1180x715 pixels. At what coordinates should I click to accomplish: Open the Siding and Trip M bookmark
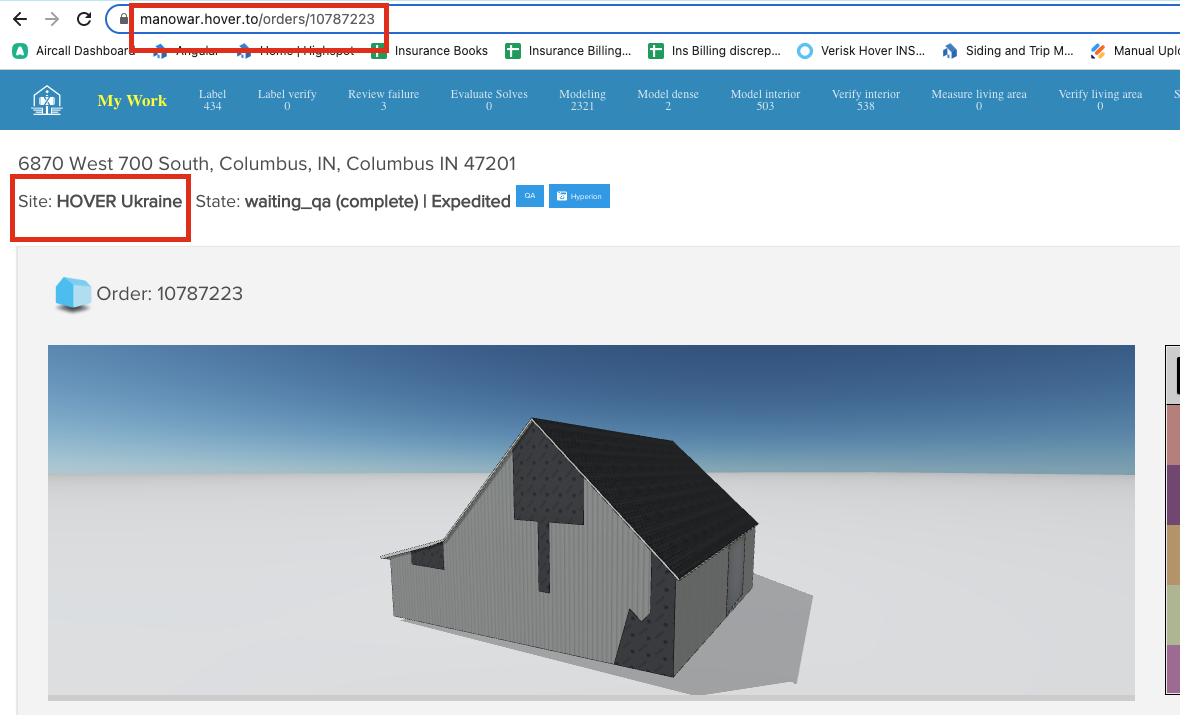coord(1008,50)
